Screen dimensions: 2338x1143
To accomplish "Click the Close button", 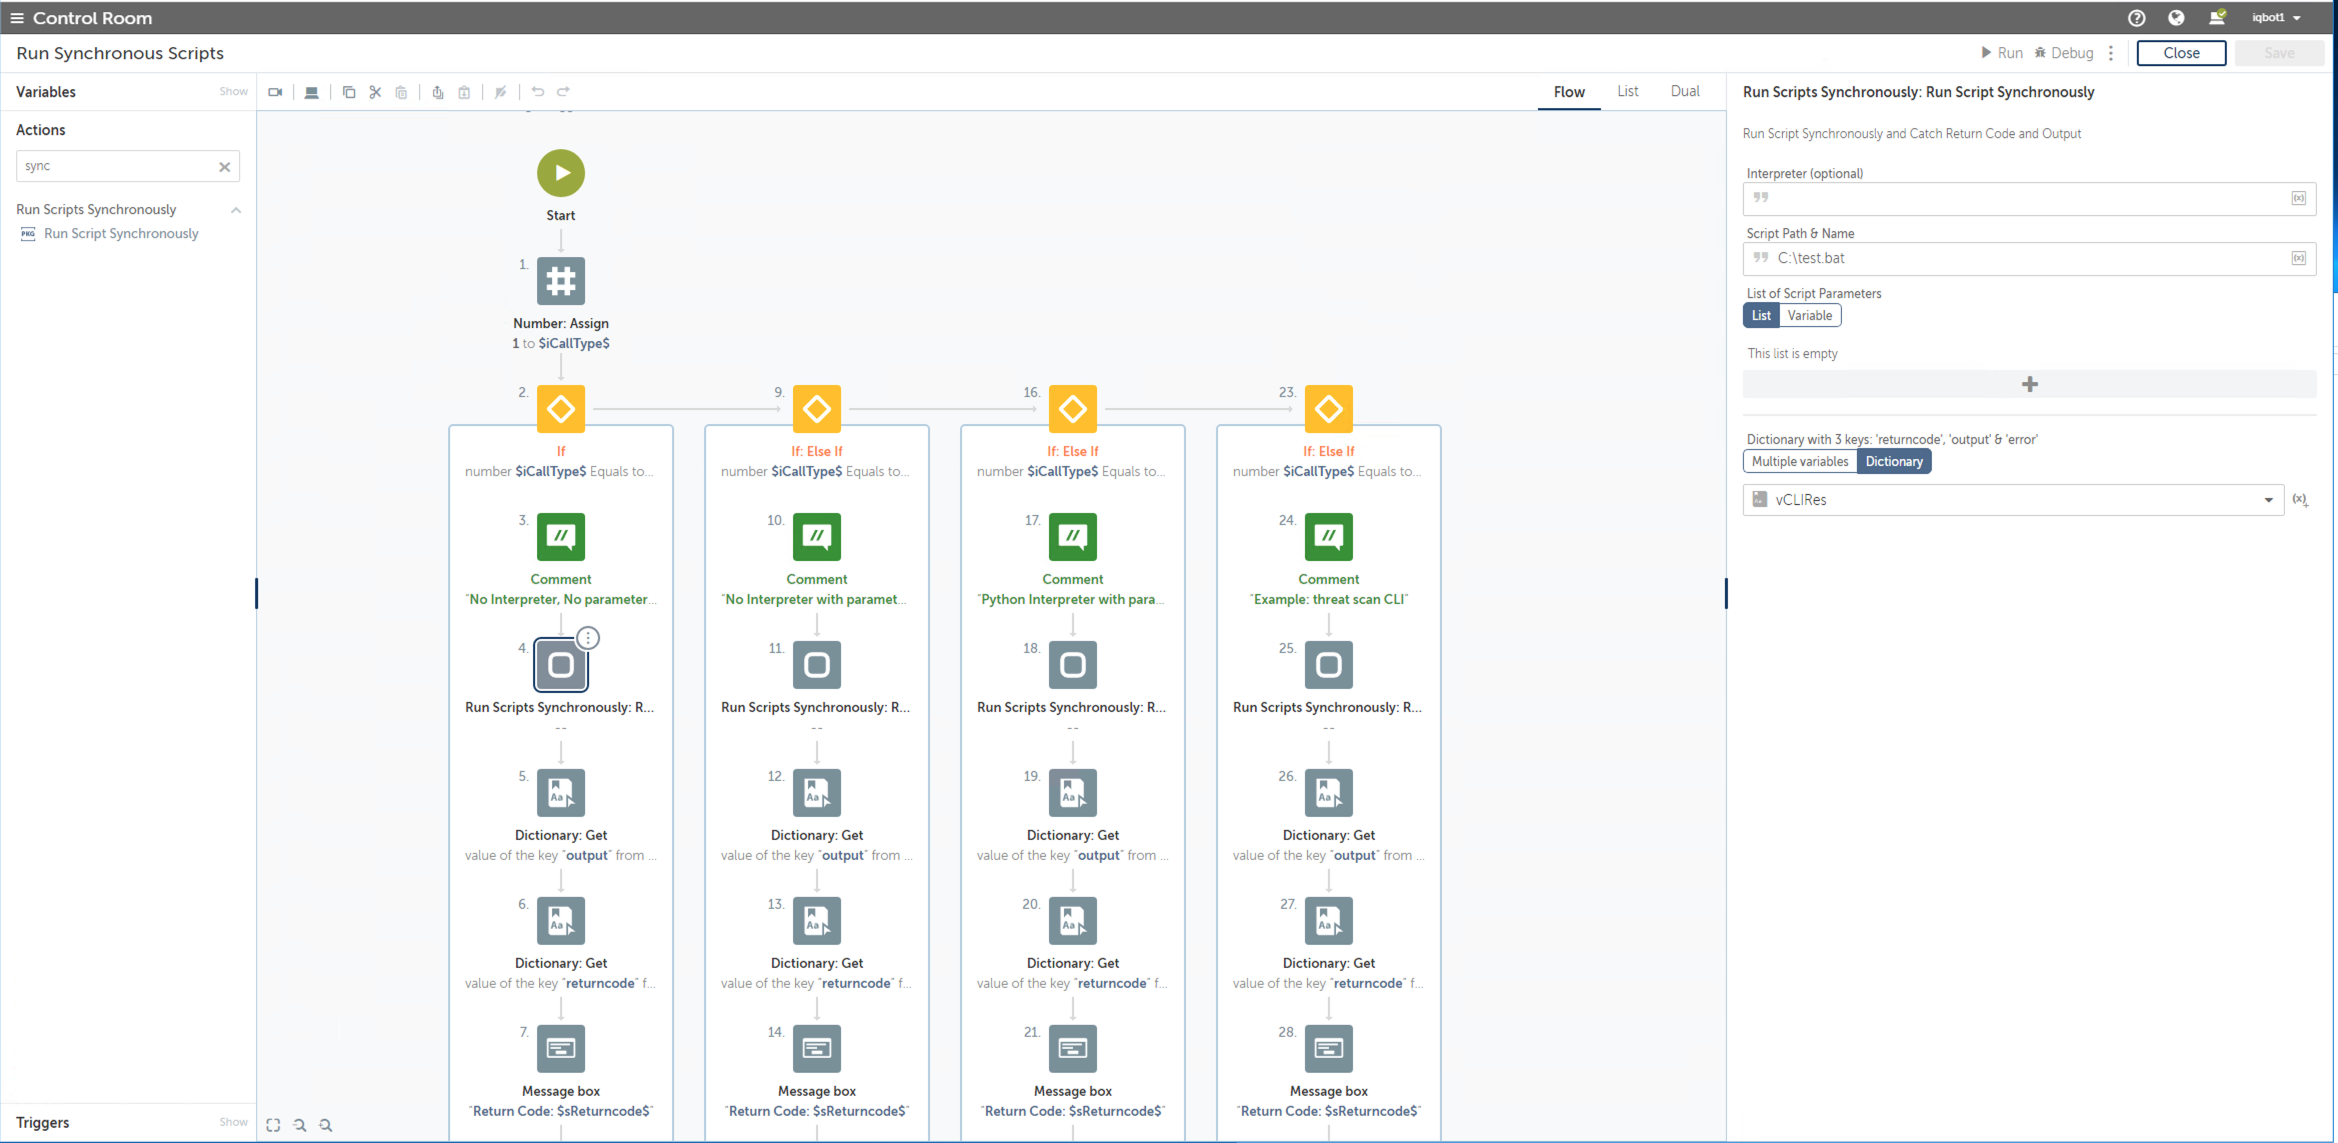I will click(x=2180, y=53).
